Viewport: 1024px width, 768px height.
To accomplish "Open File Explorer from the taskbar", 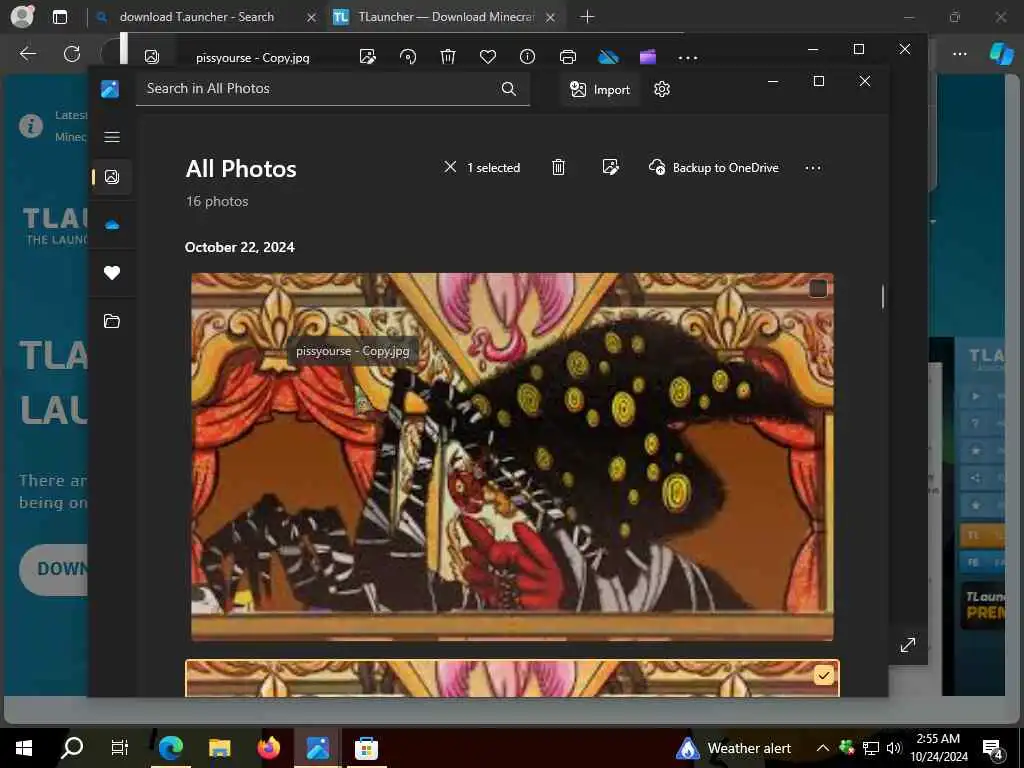I will coord(219,748).
